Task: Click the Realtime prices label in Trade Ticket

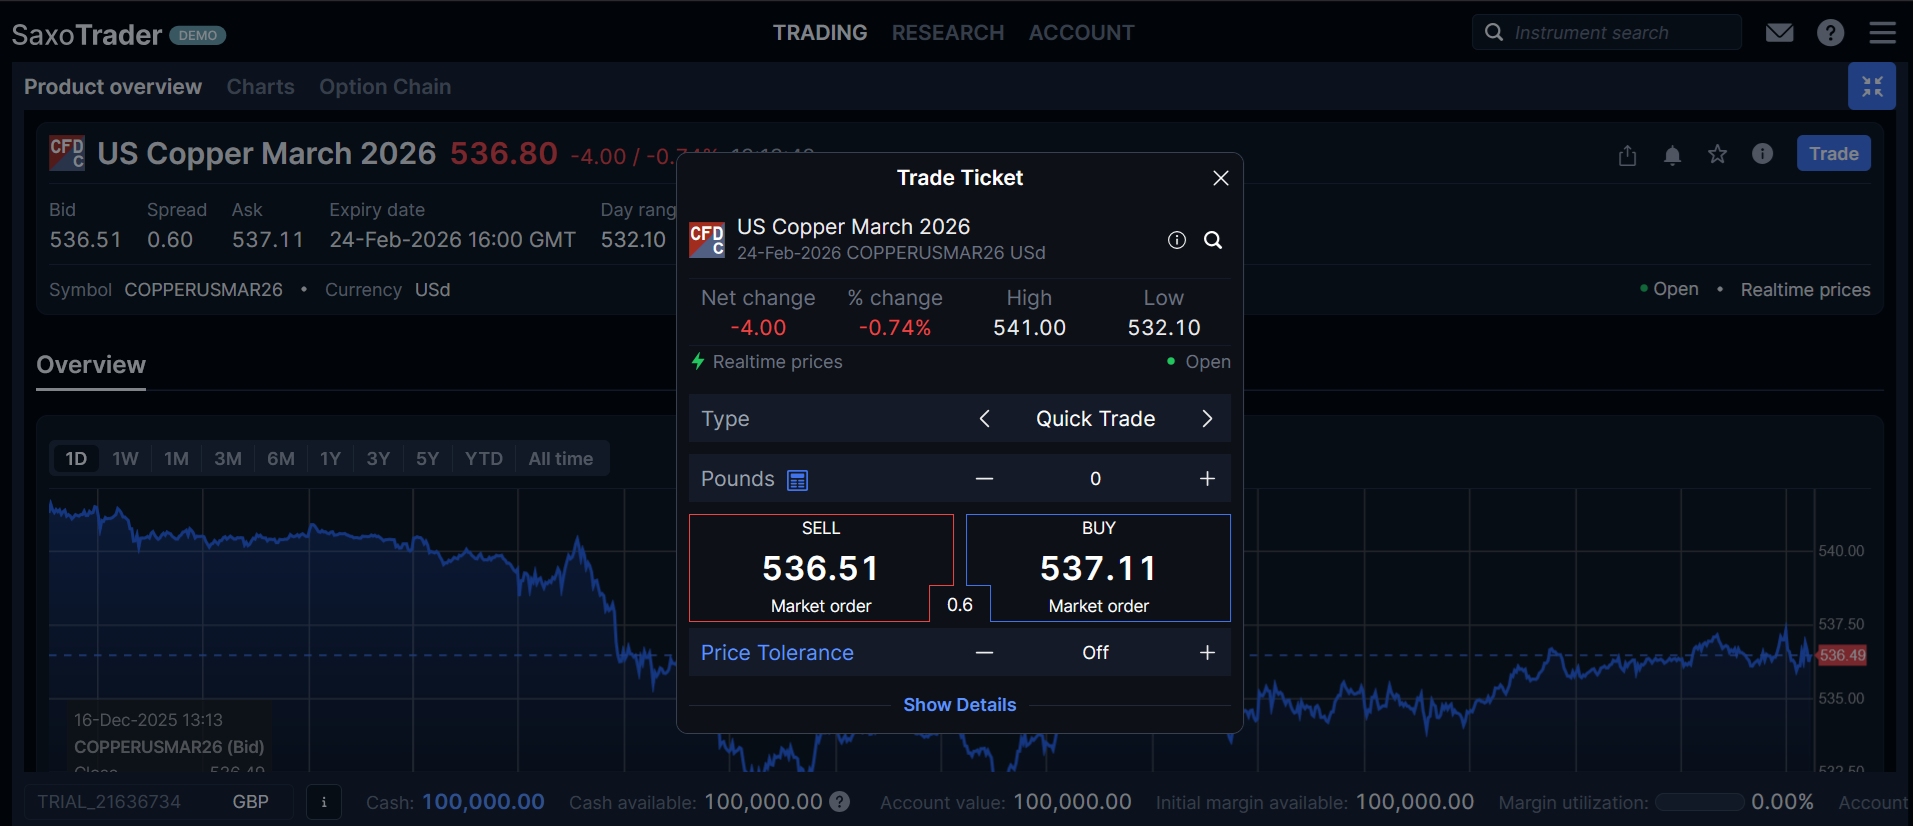Action: pos(777,362)
